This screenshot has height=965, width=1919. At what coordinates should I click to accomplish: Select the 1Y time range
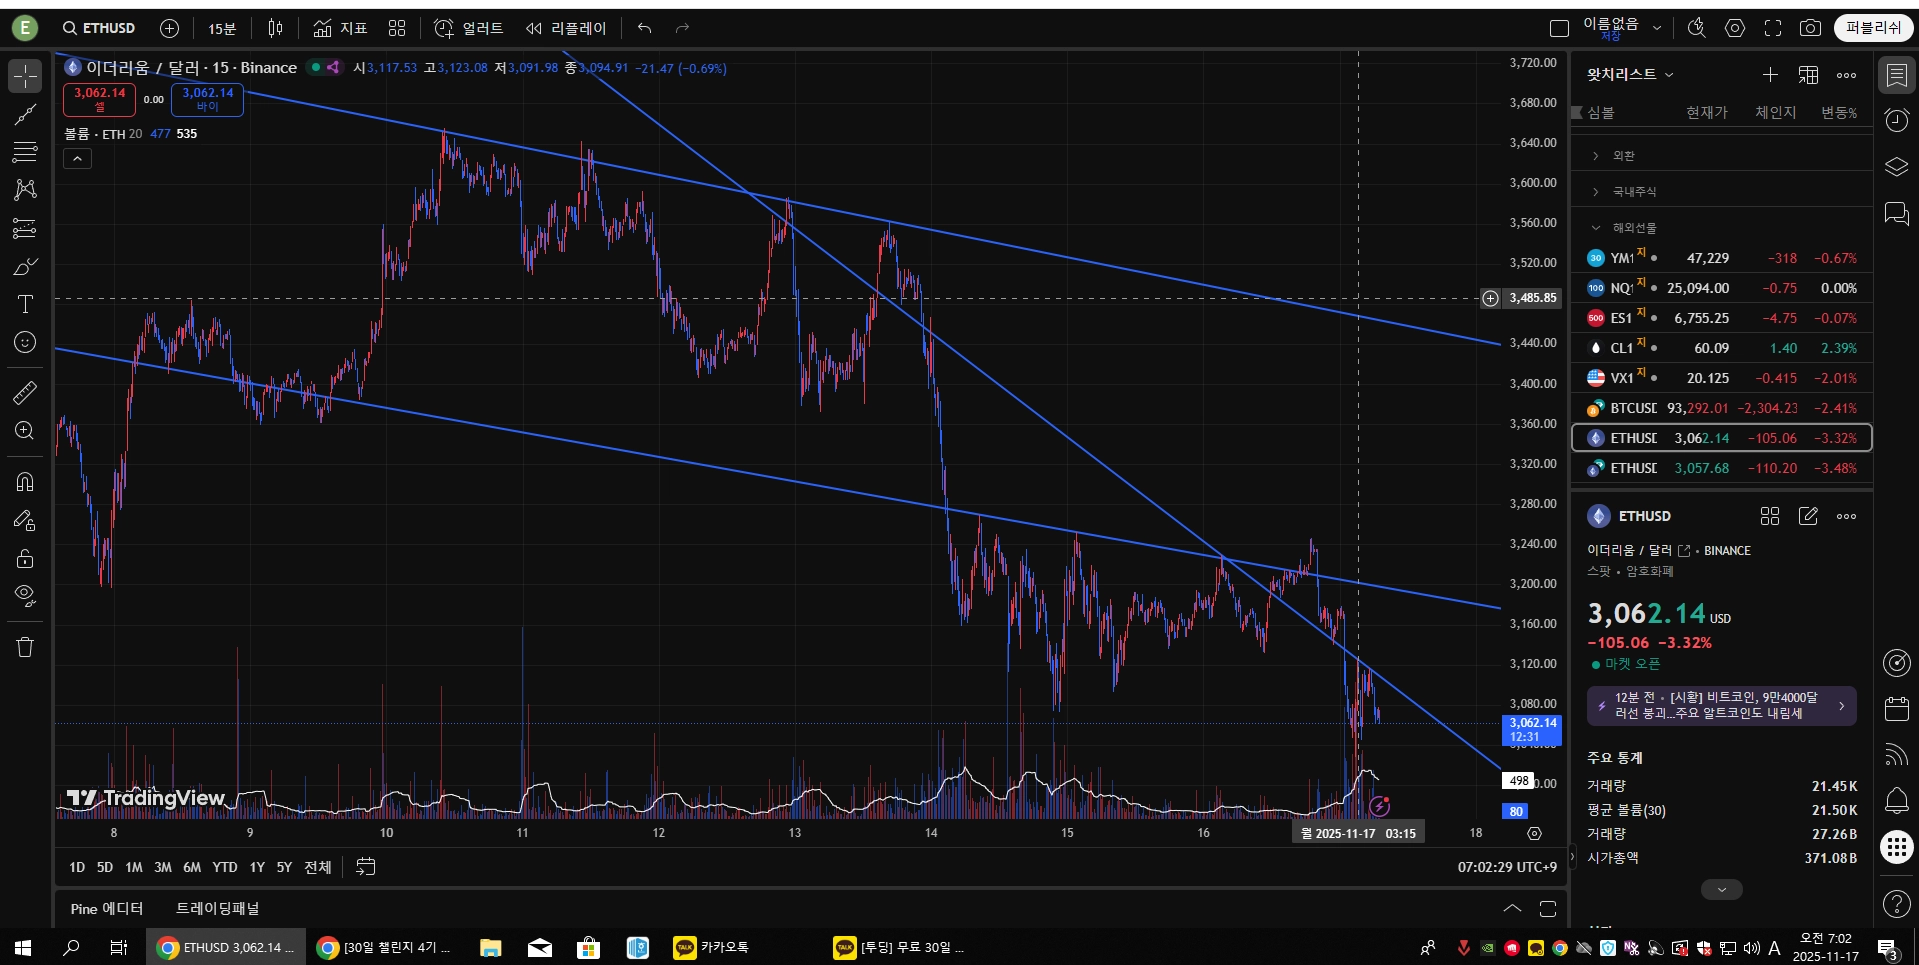257,867
